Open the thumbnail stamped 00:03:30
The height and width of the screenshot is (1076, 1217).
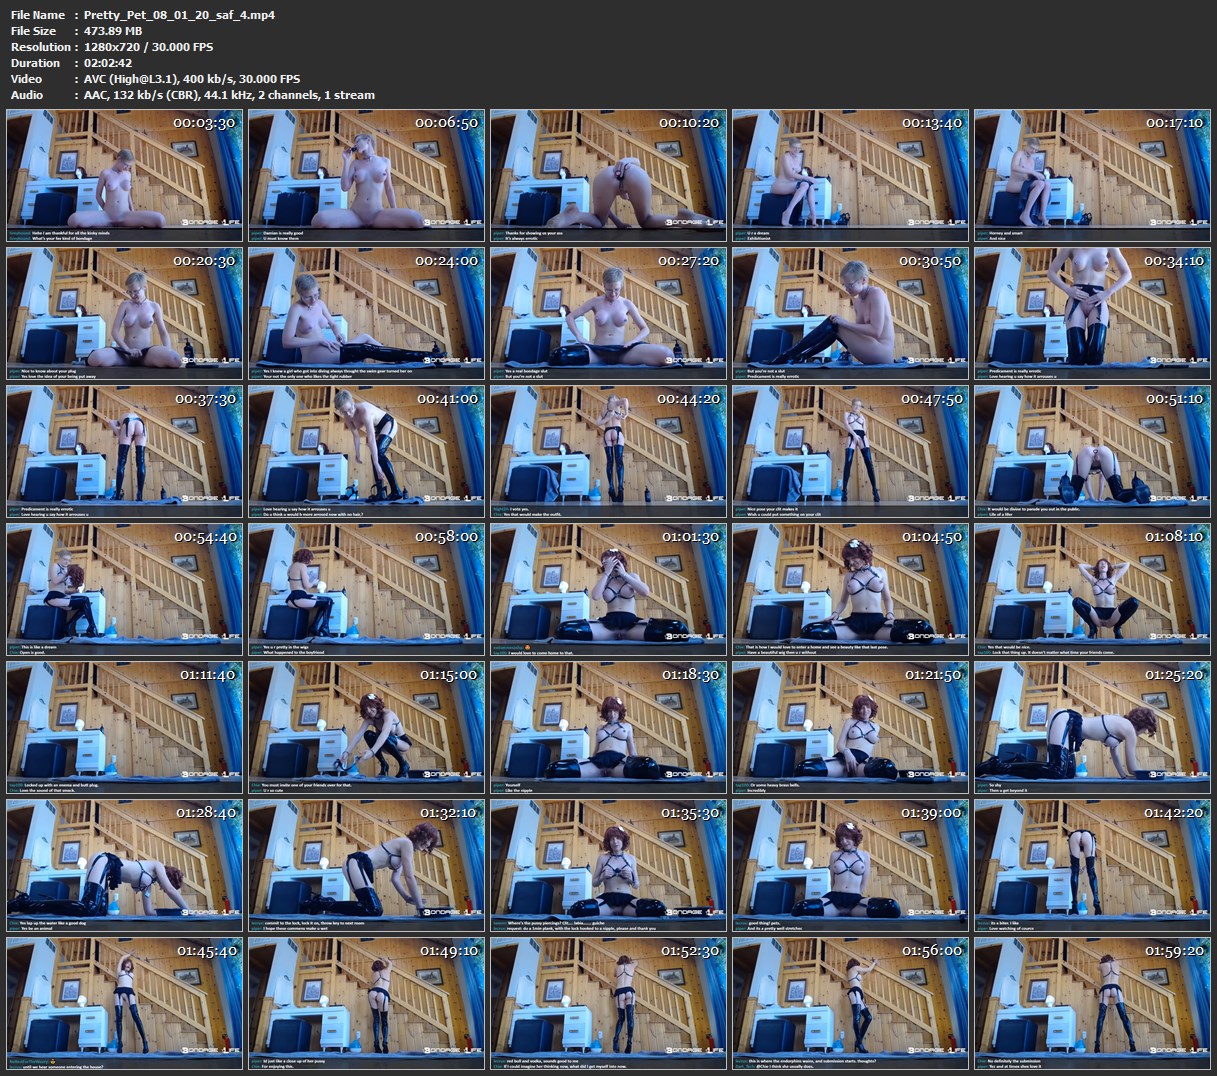(124, 175)
